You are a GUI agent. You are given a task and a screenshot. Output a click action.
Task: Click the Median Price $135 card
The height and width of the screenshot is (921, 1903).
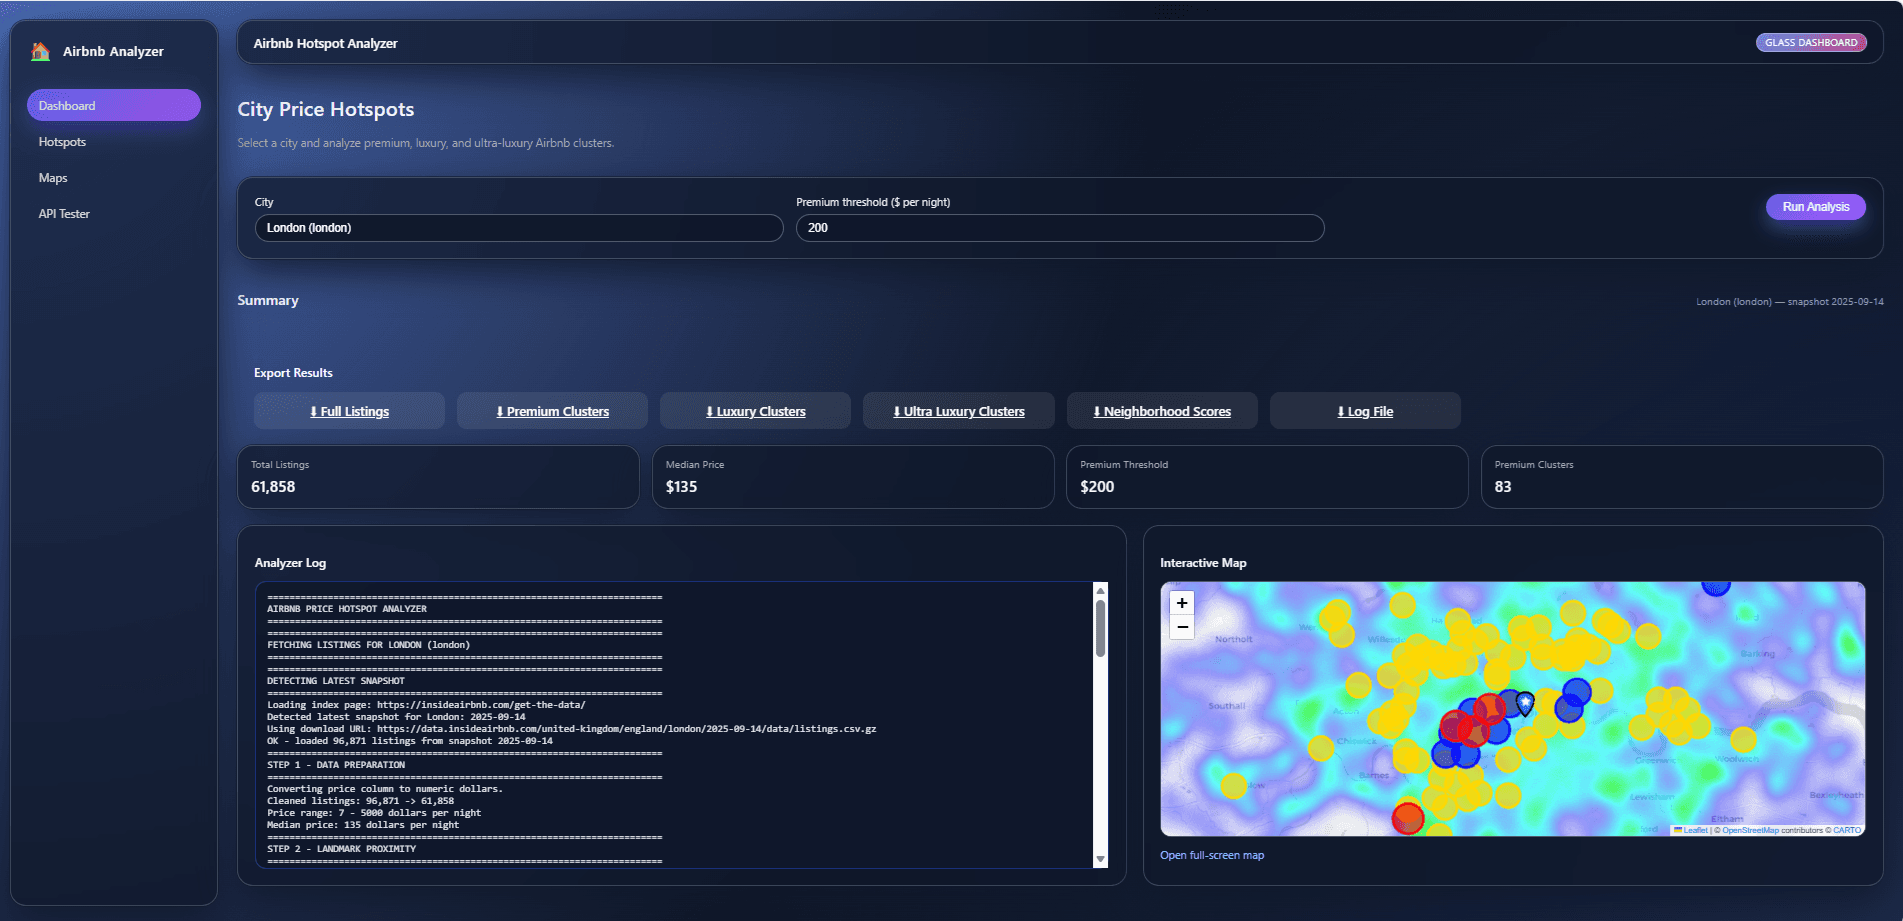click(x=853, y=477)
